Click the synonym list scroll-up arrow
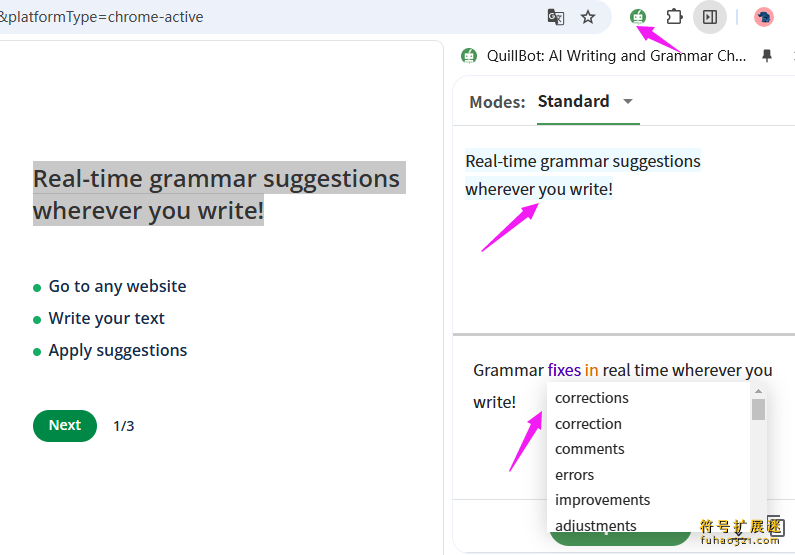Image resolution: width=795 pixels, height=555 pixels. click(x=758, y=391)
